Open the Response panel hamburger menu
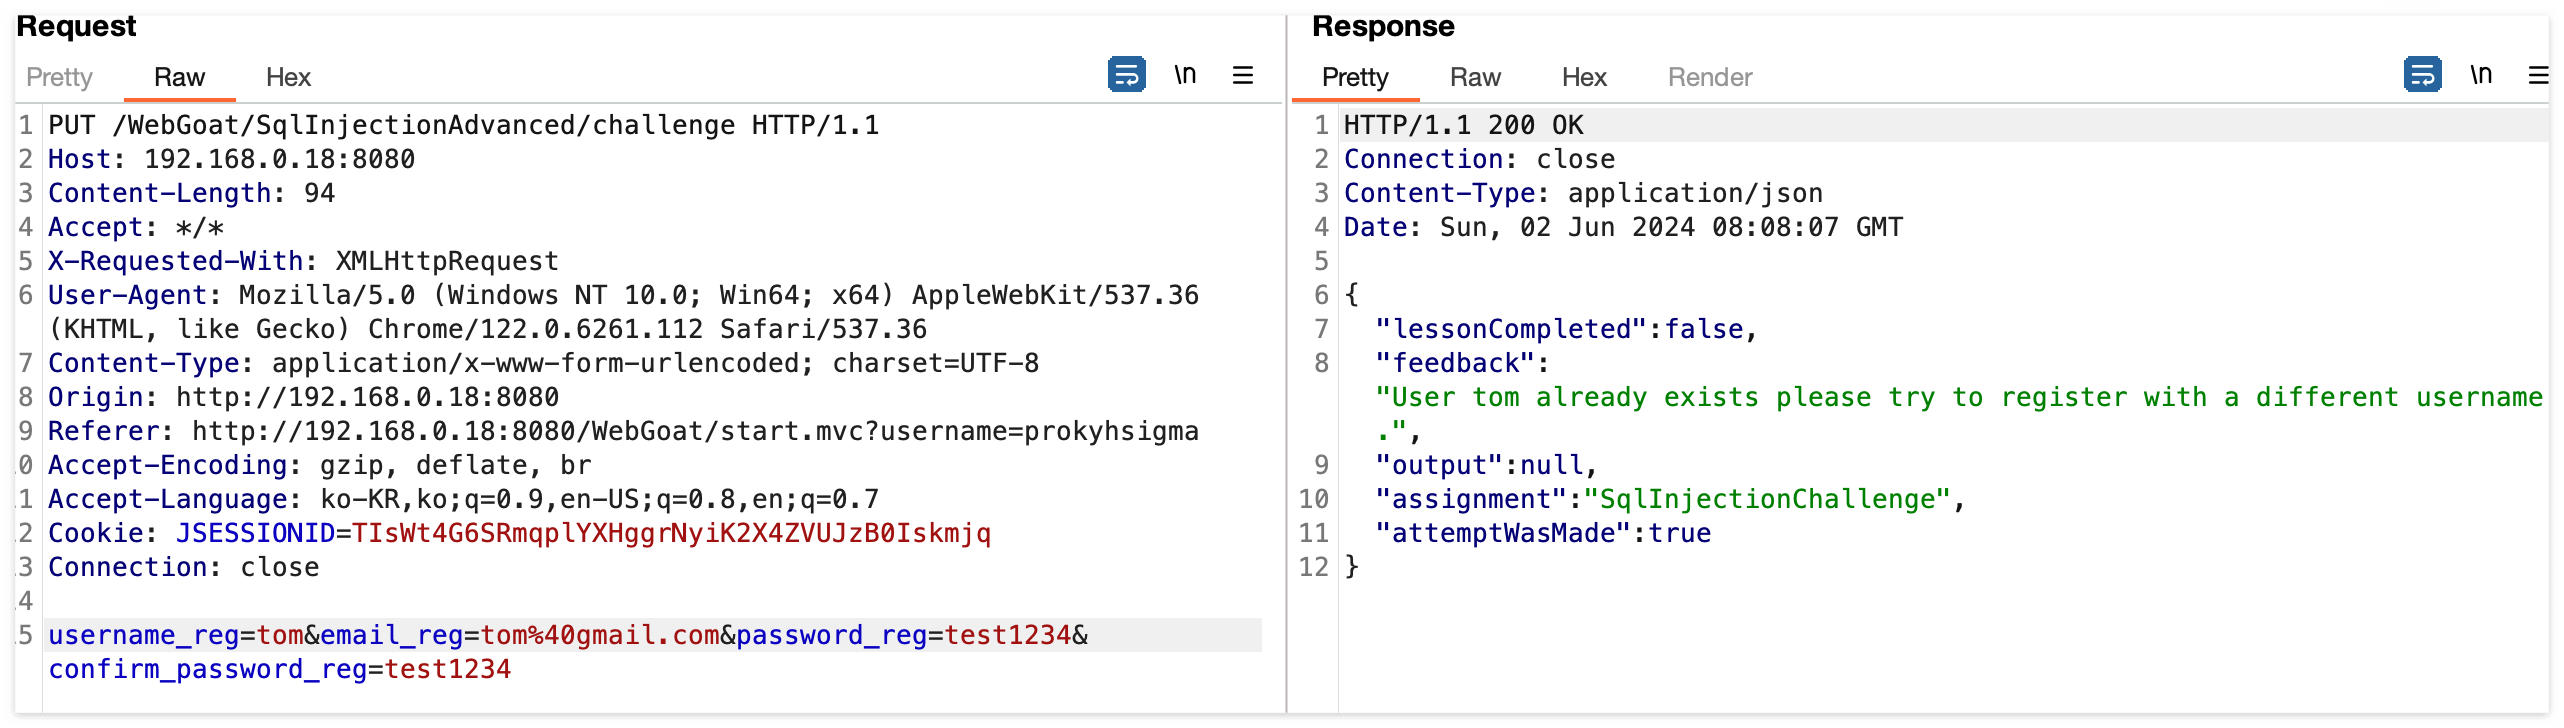 [x=2538, y=75]
